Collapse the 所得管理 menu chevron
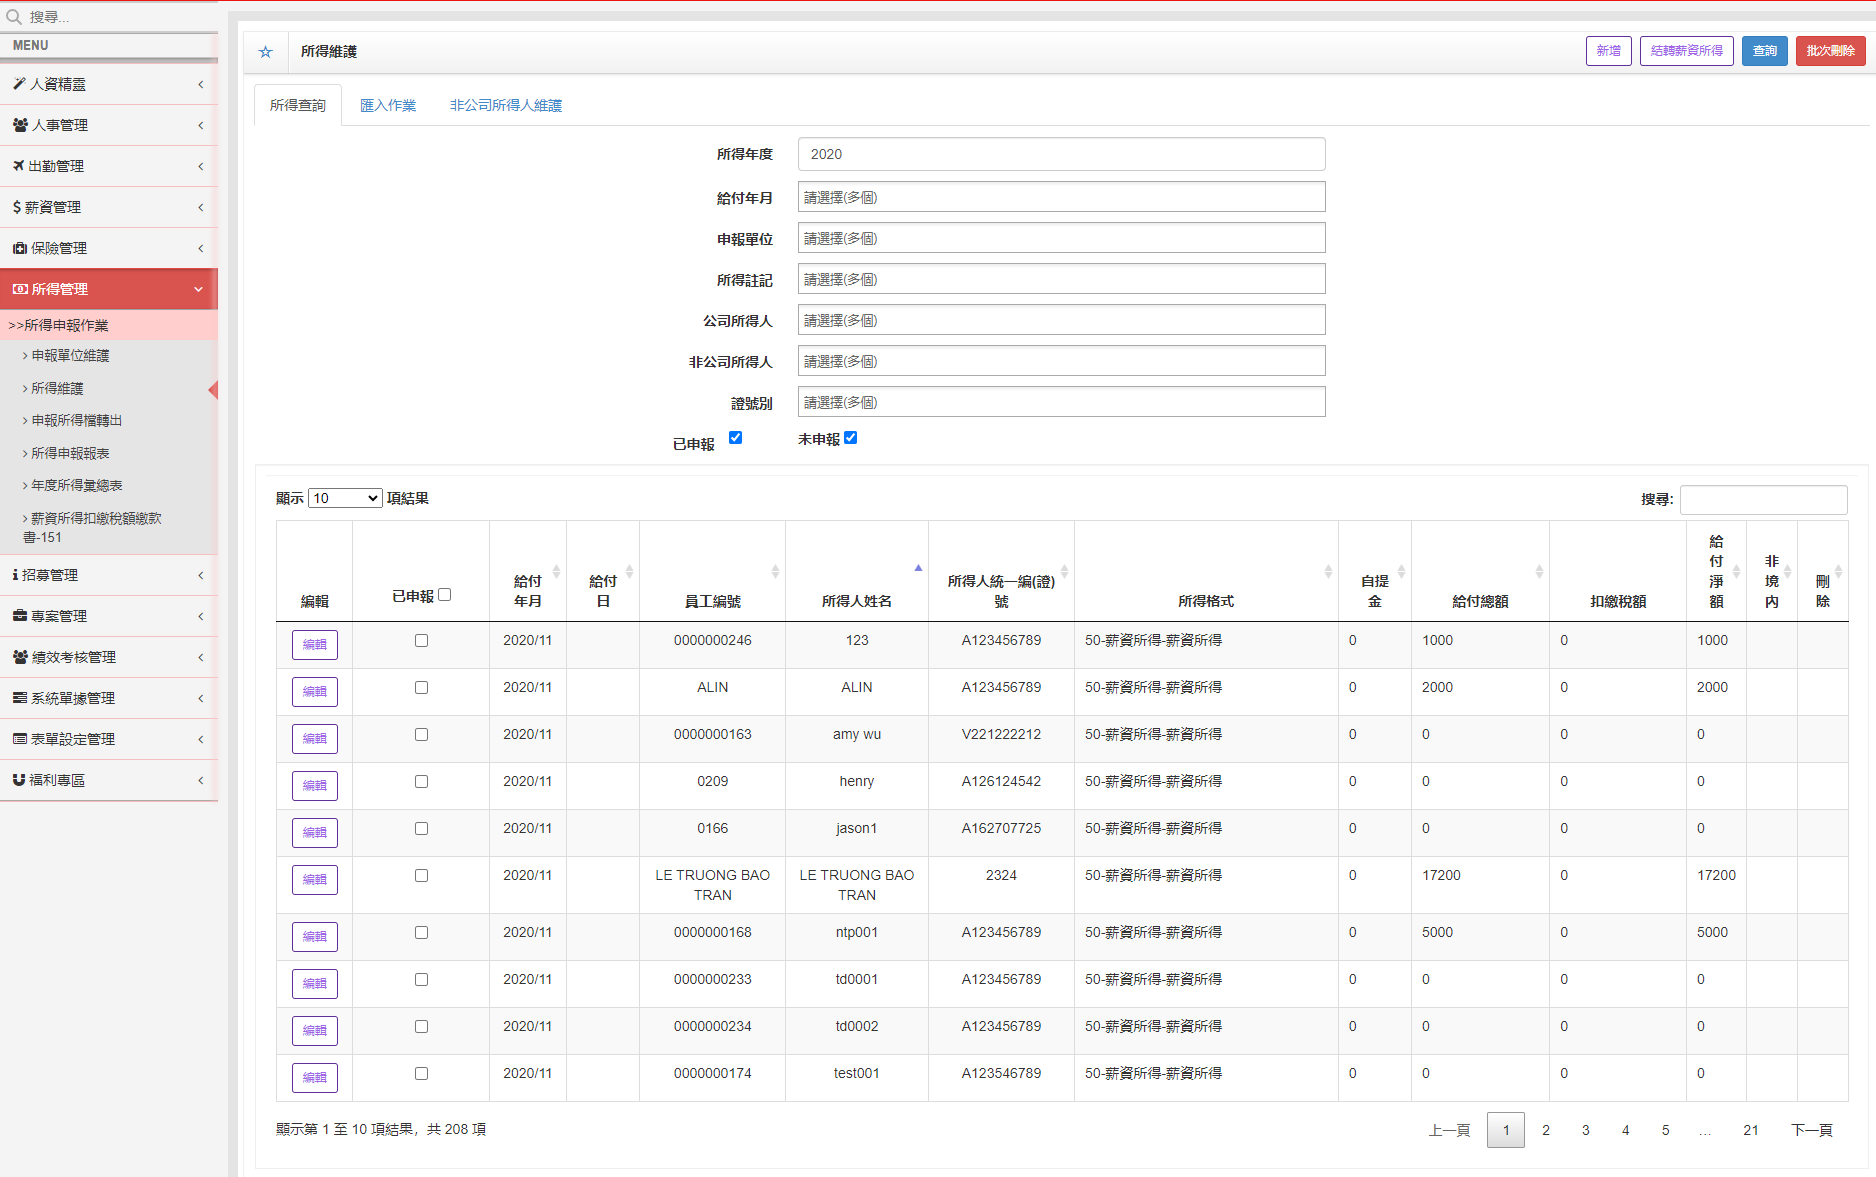 coord(199,289)
